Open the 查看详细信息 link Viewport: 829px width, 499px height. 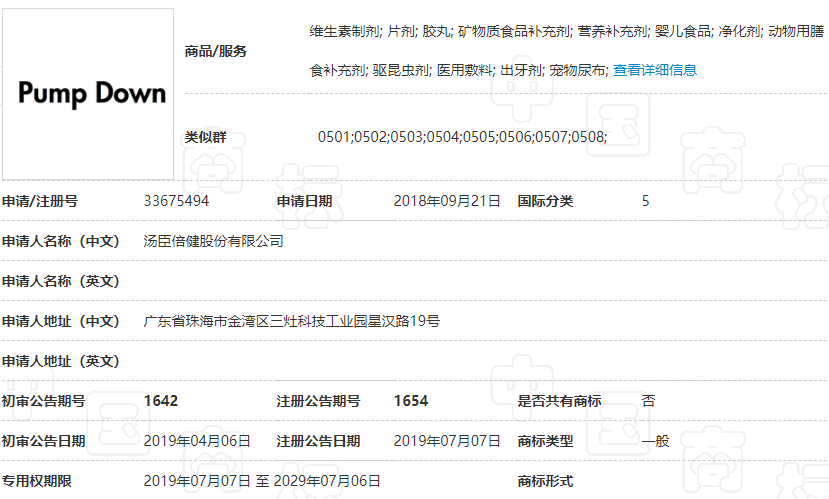(x=655, y=70)
